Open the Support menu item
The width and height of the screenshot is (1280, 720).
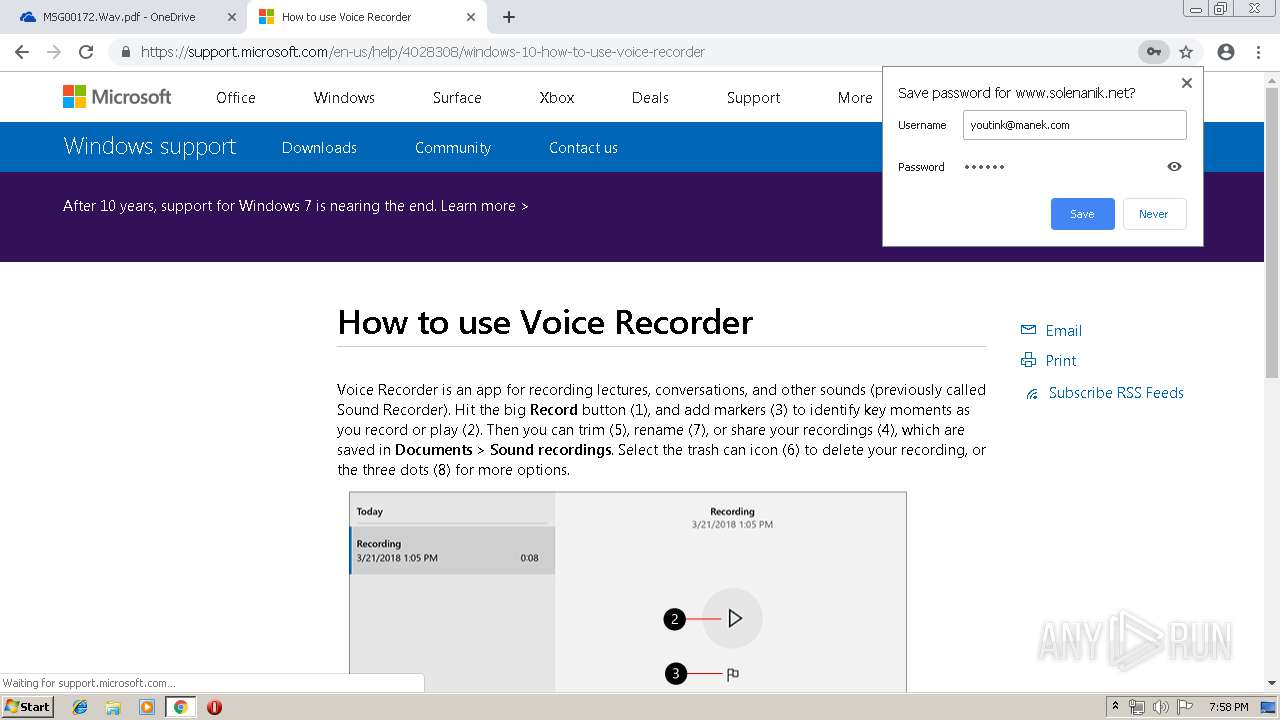point(753,97)
